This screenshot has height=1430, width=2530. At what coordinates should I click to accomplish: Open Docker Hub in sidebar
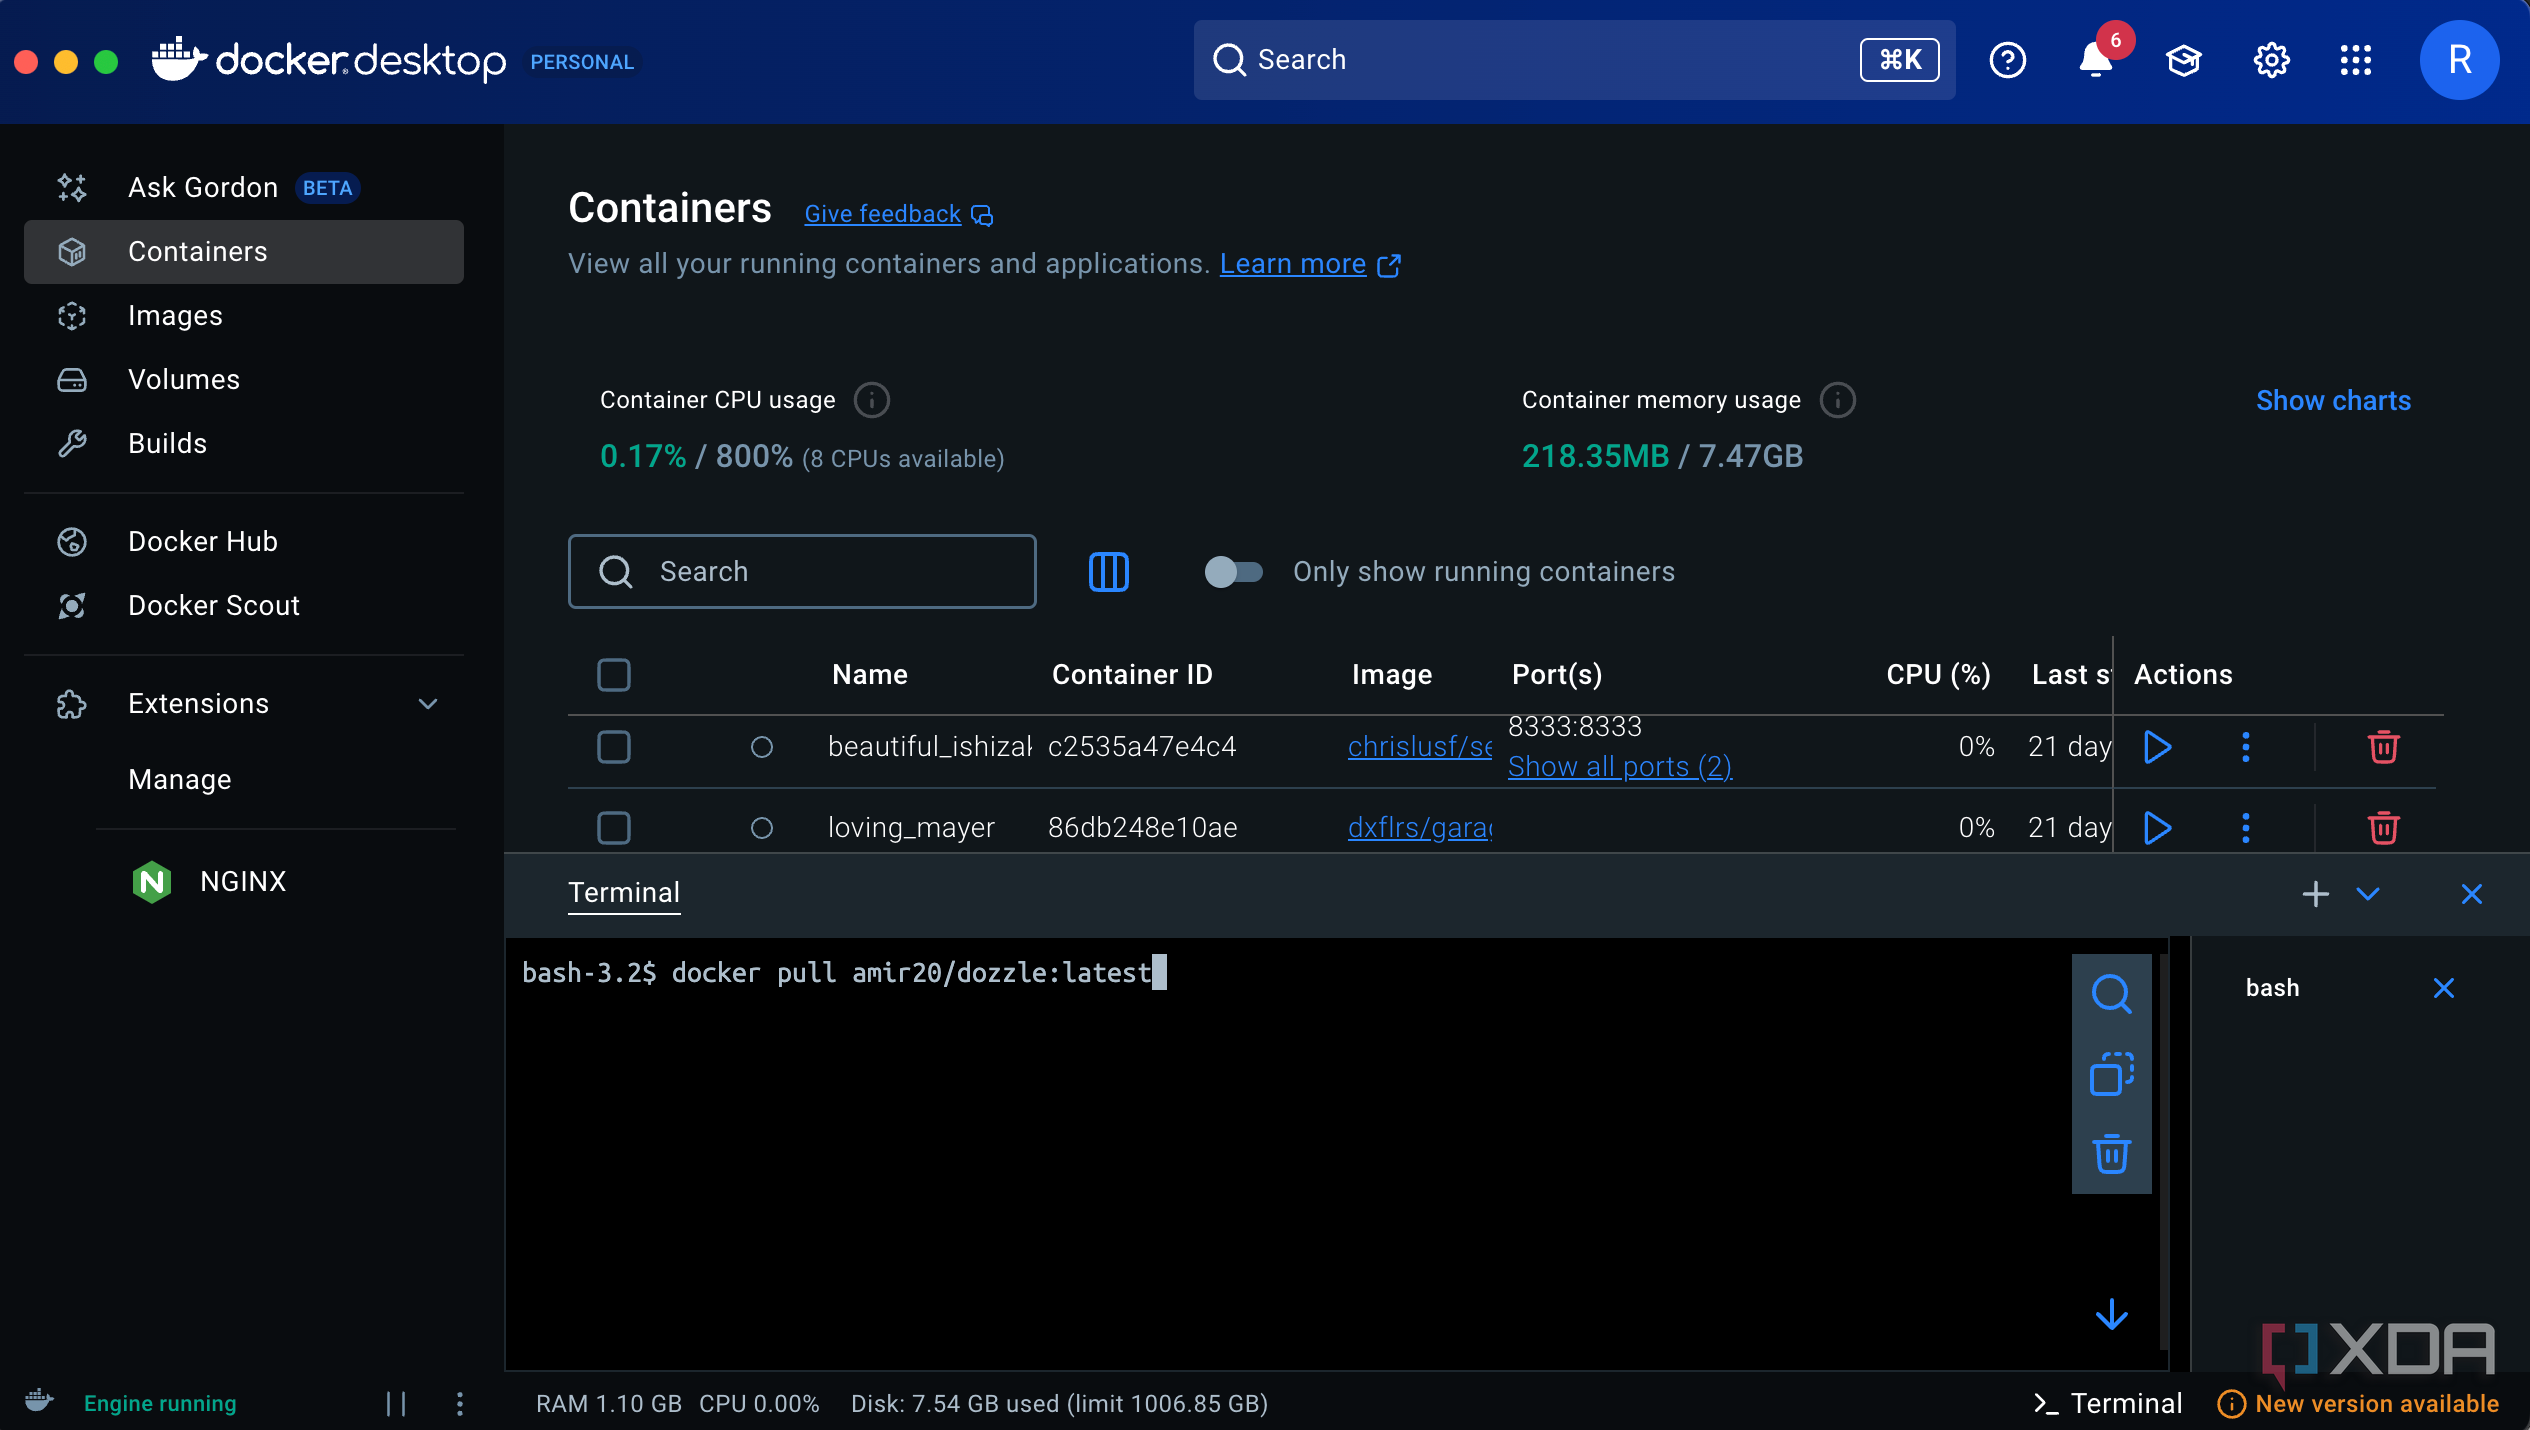click(x=244, y=542)
